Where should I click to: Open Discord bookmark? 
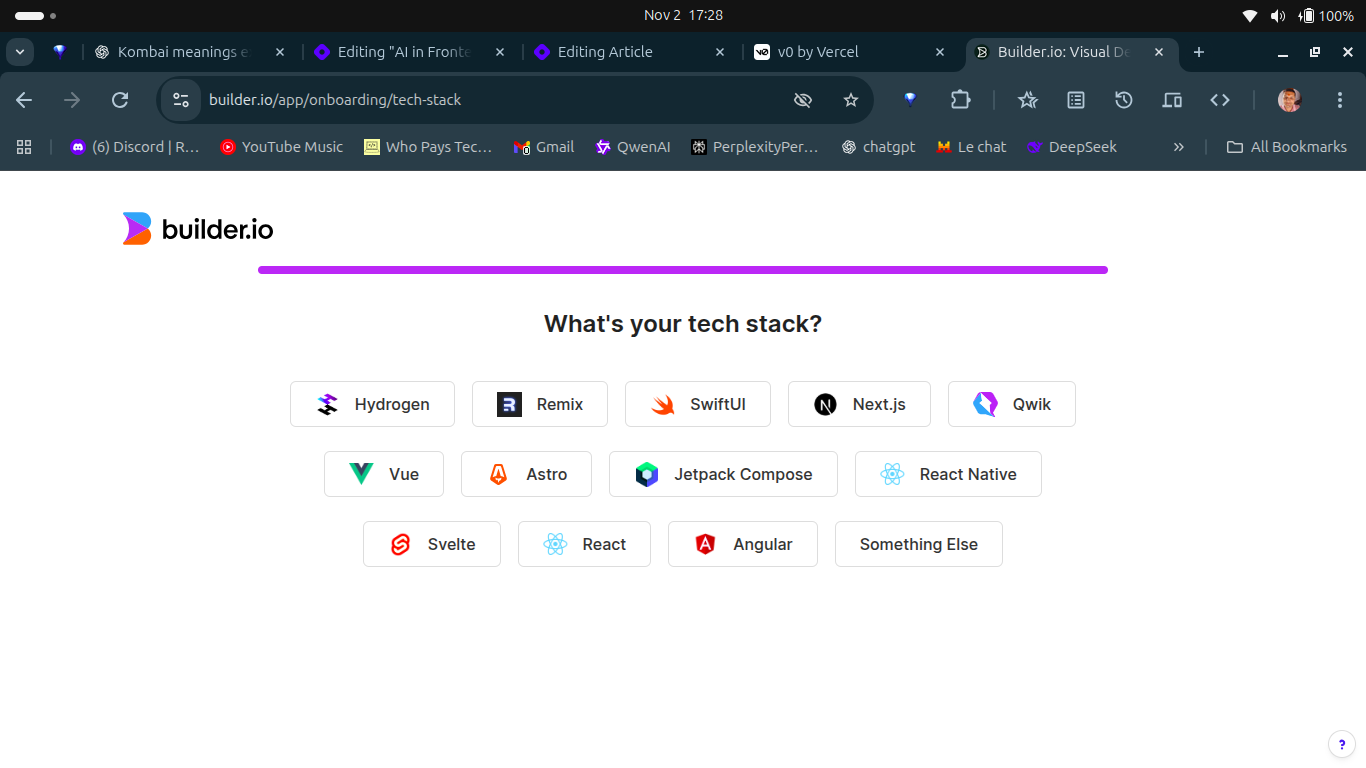[x=135, y=147]
